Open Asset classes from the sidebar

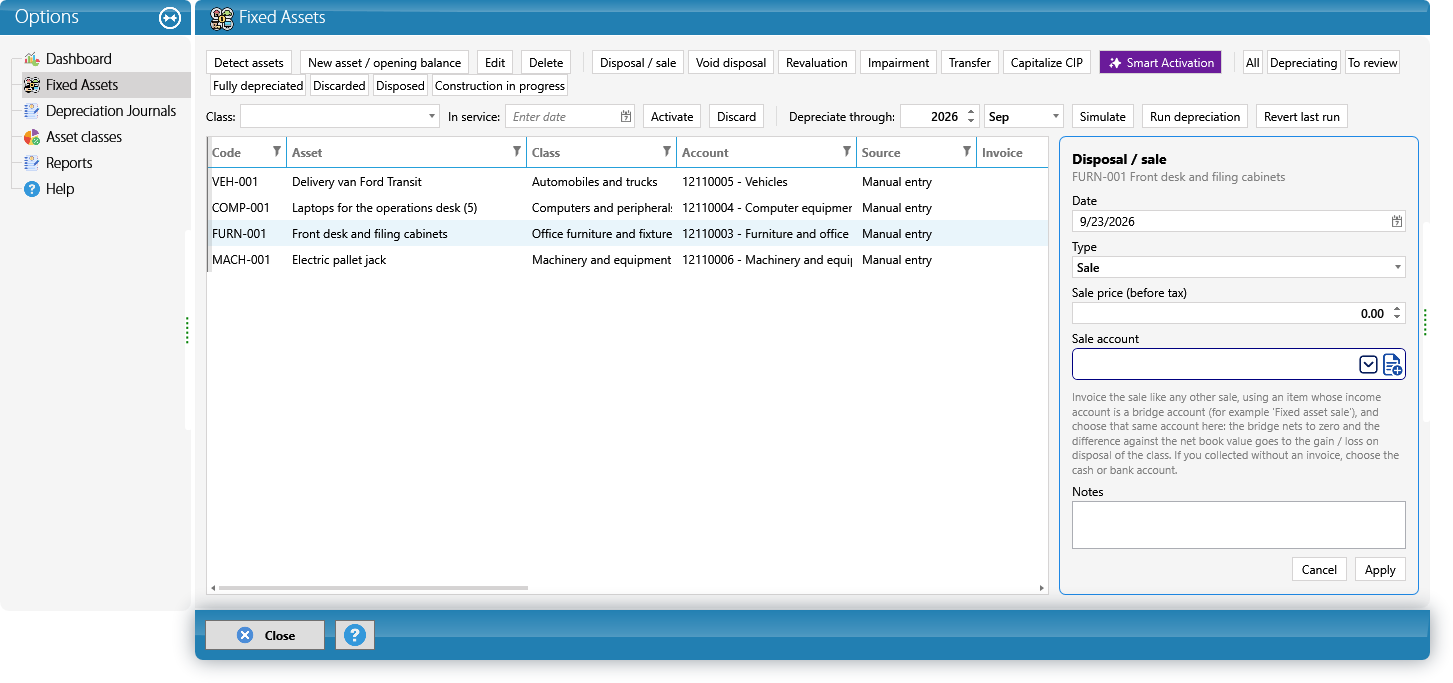click(84, 137)
